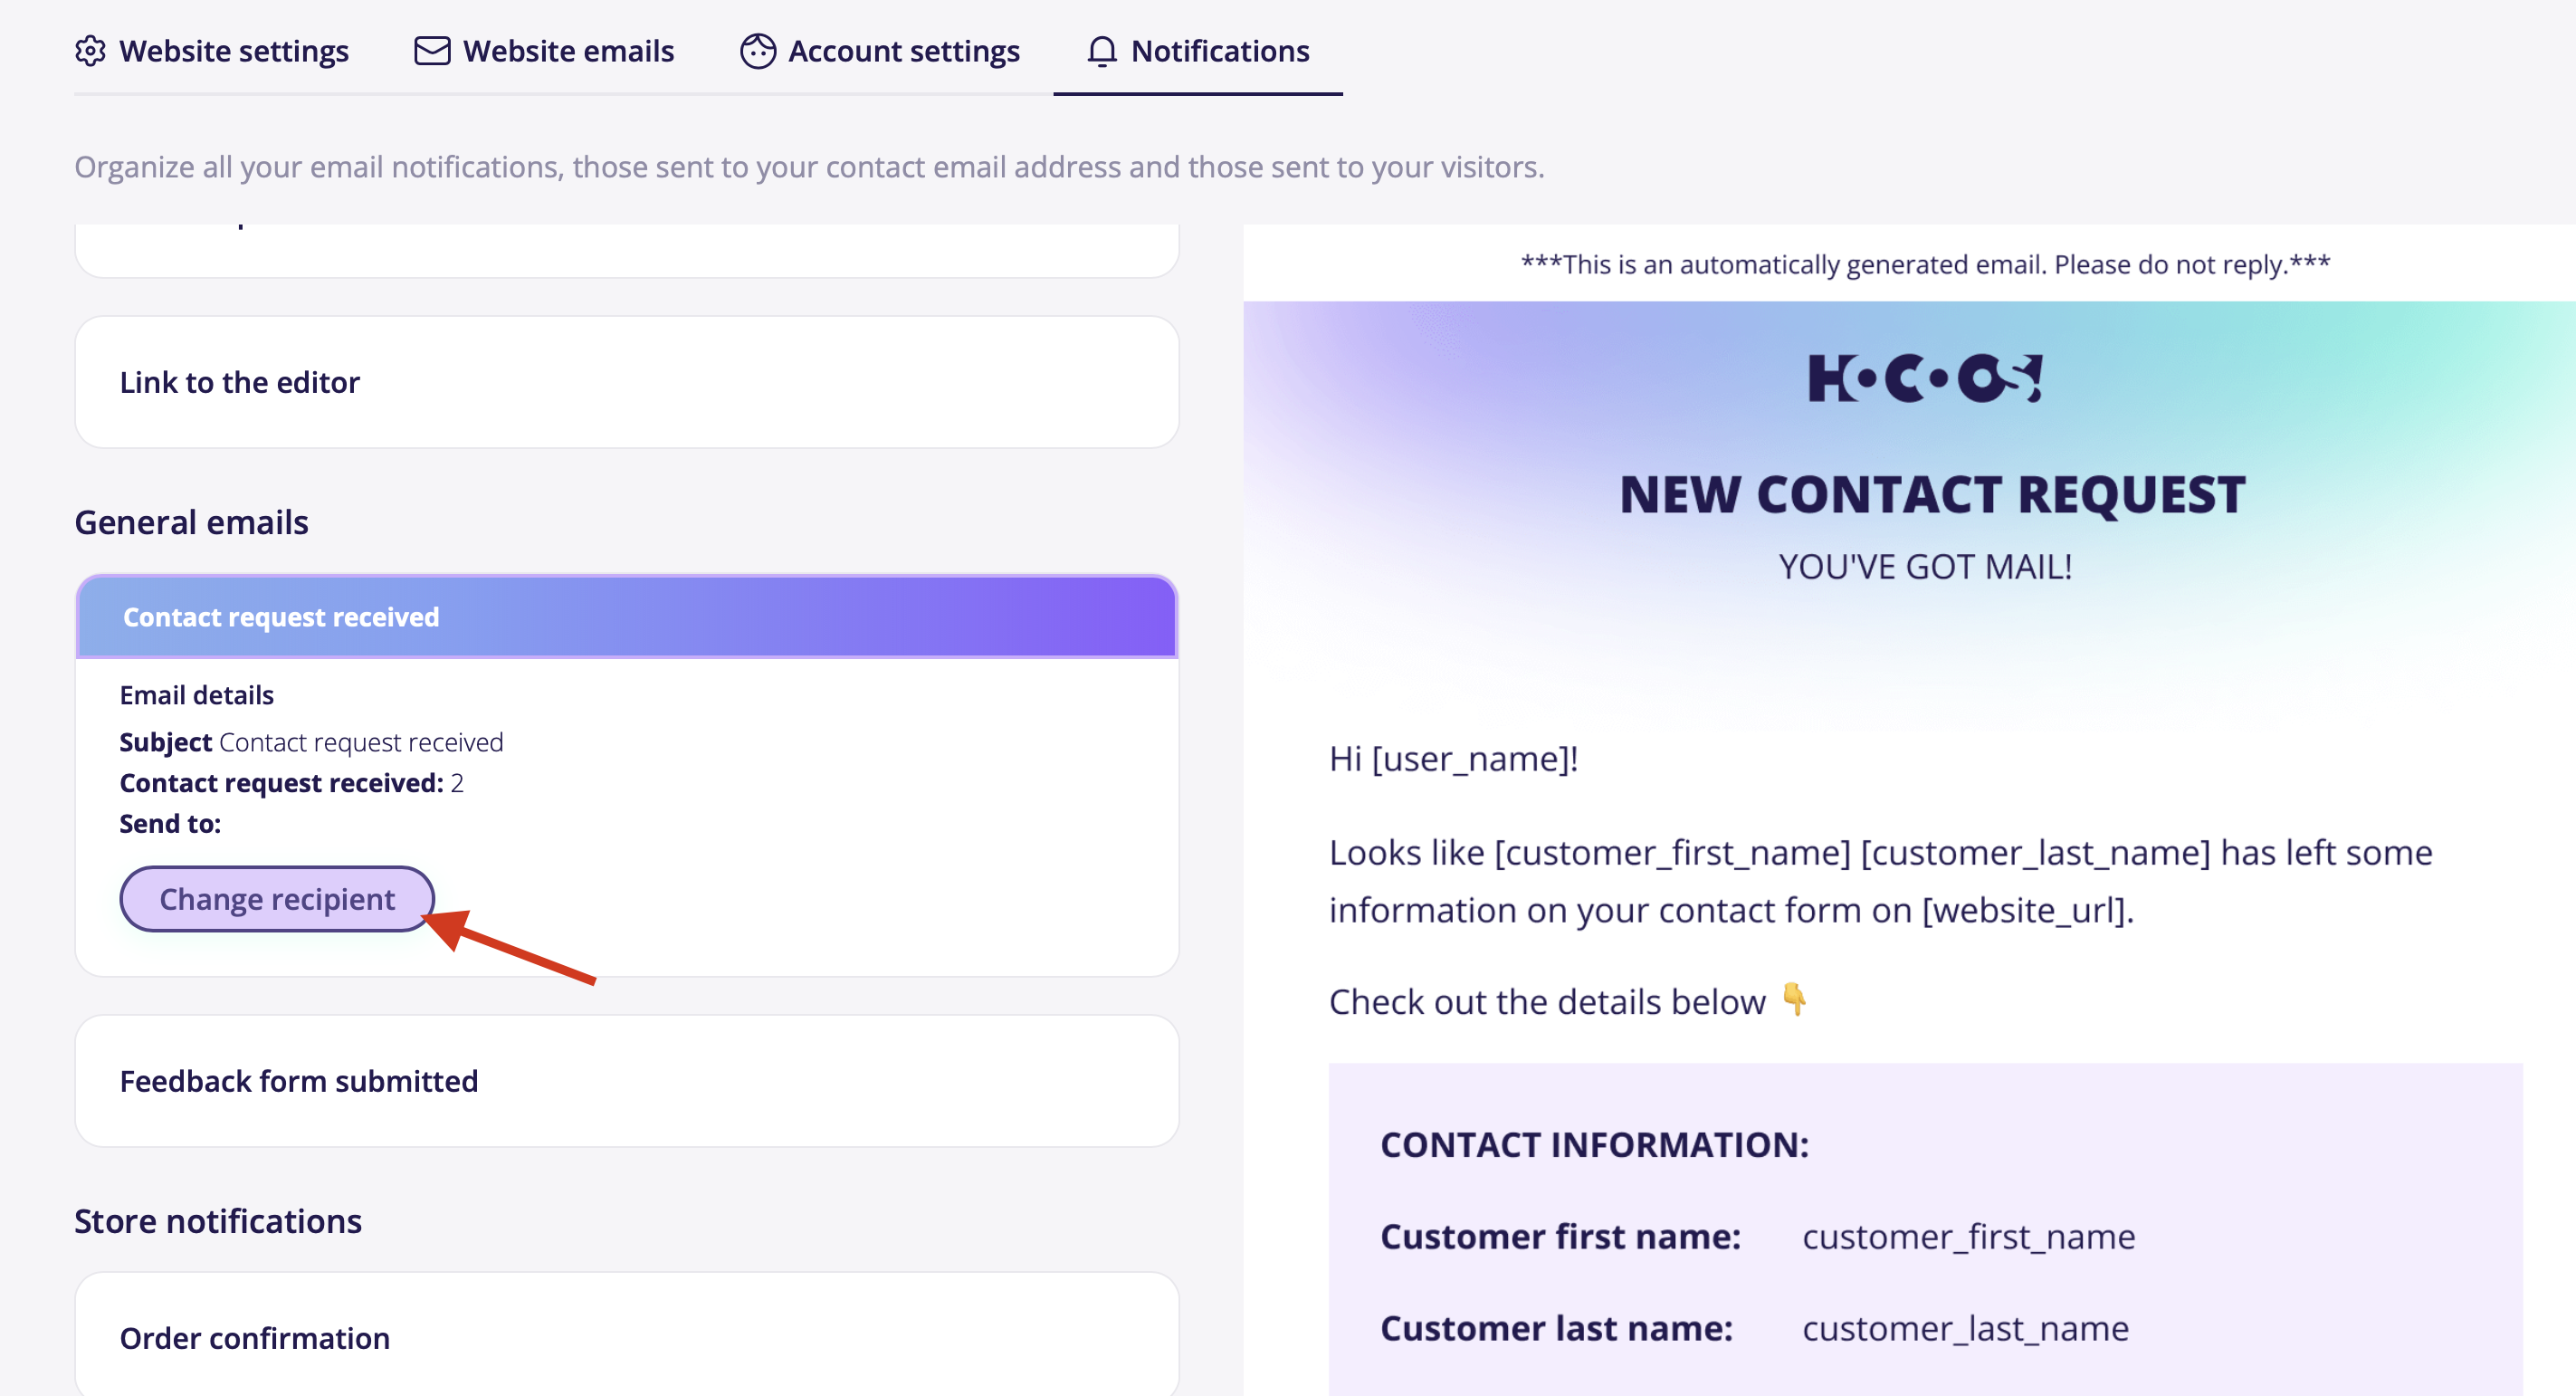Screen dimensions: 2576x1396
Task: Click the gear icon beside Website settings
Action: pos(90,51)
